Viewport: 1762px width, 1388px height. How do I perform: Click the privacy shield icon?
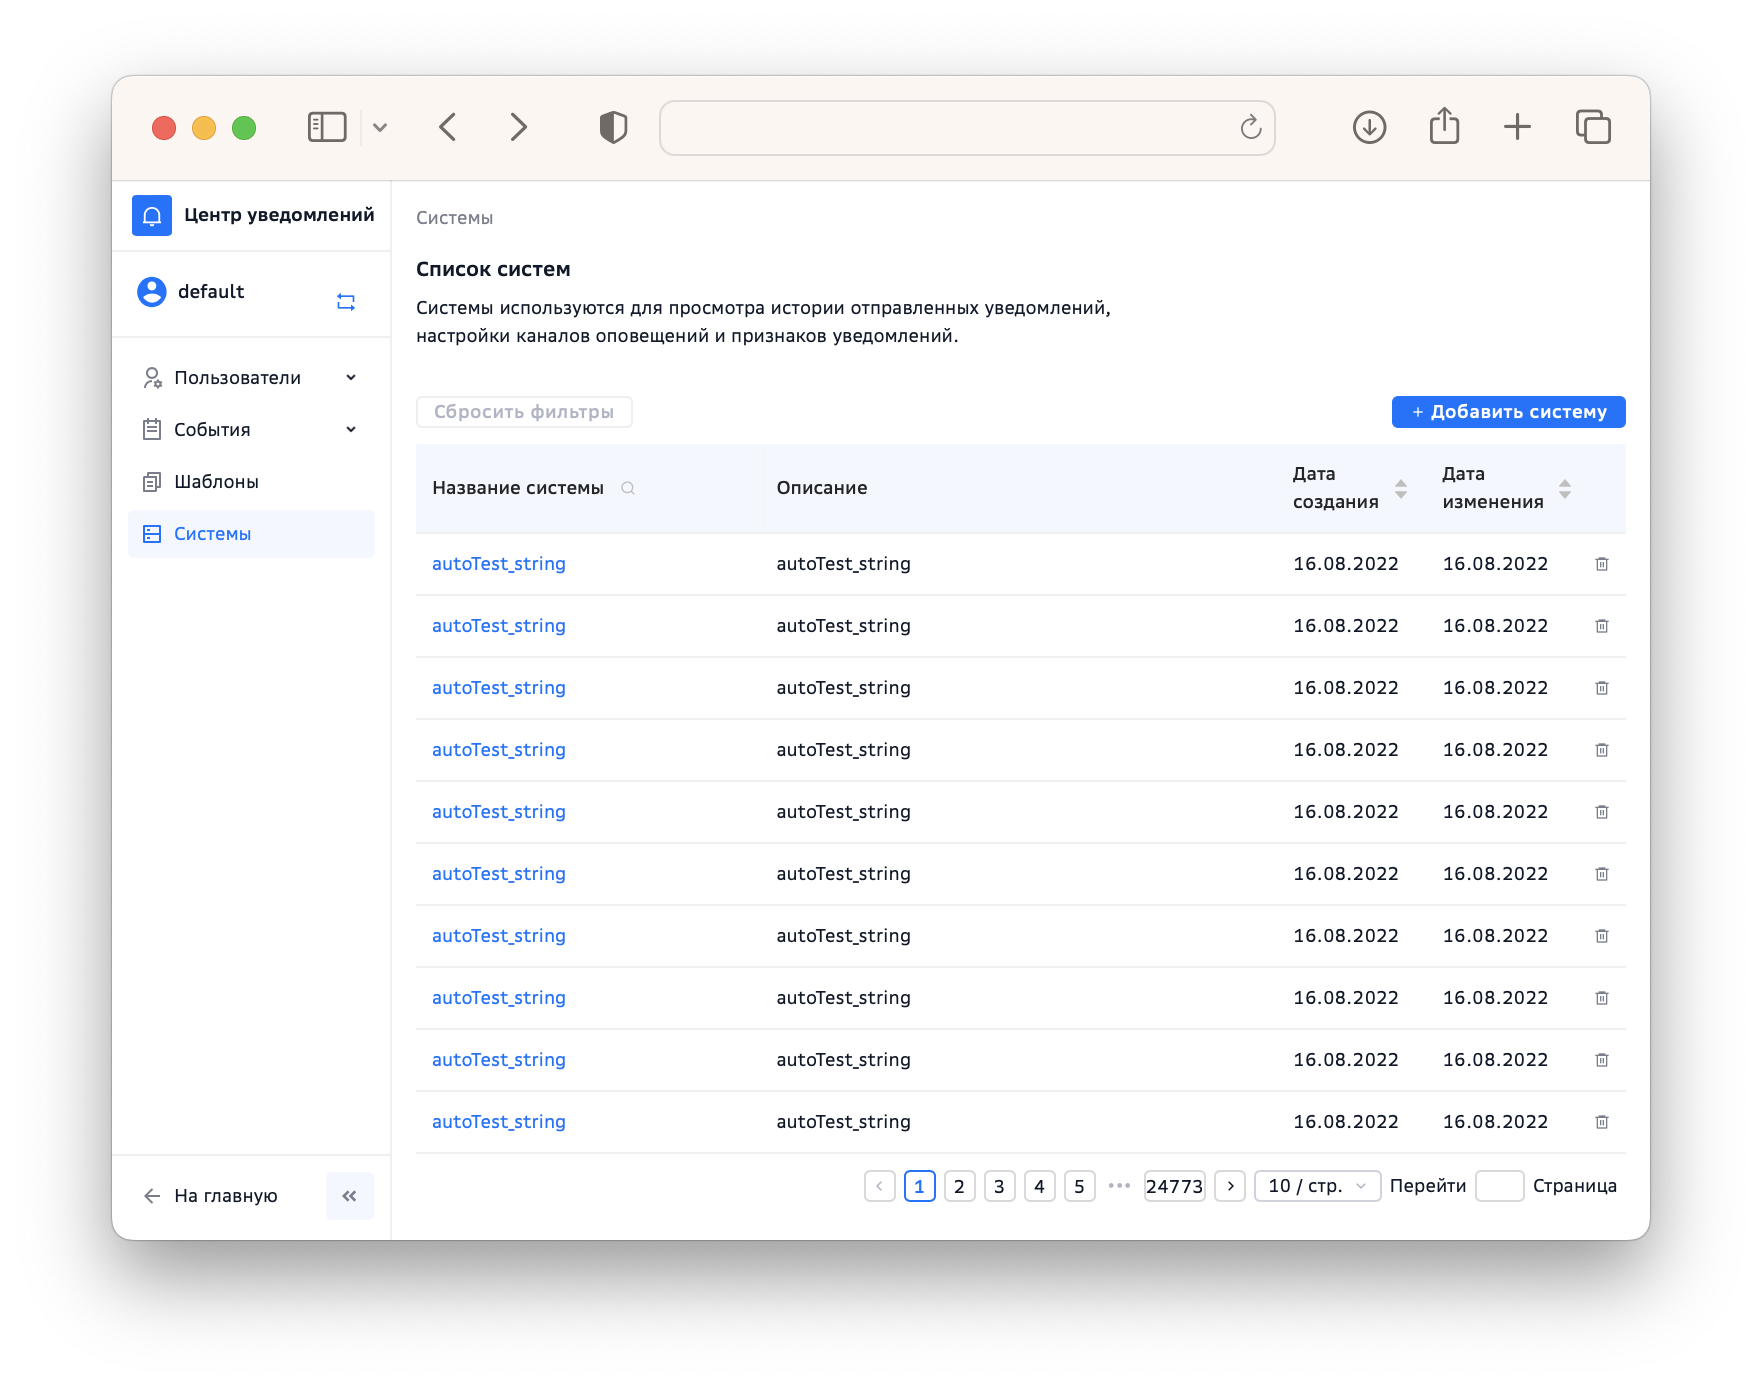pos(613,127)
